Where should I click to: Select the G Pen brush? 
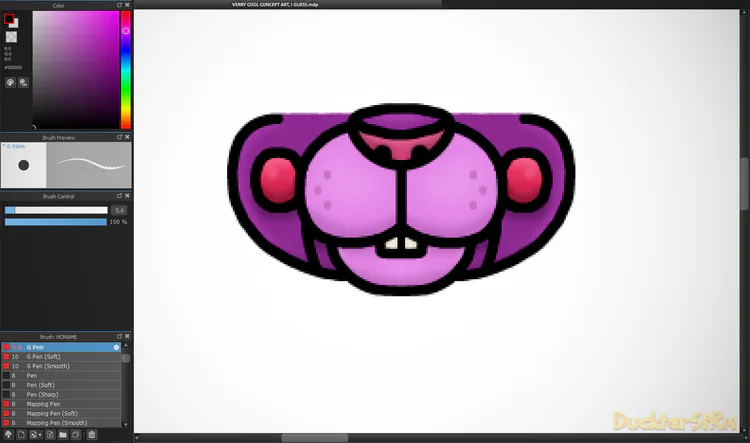coord(61,347)
